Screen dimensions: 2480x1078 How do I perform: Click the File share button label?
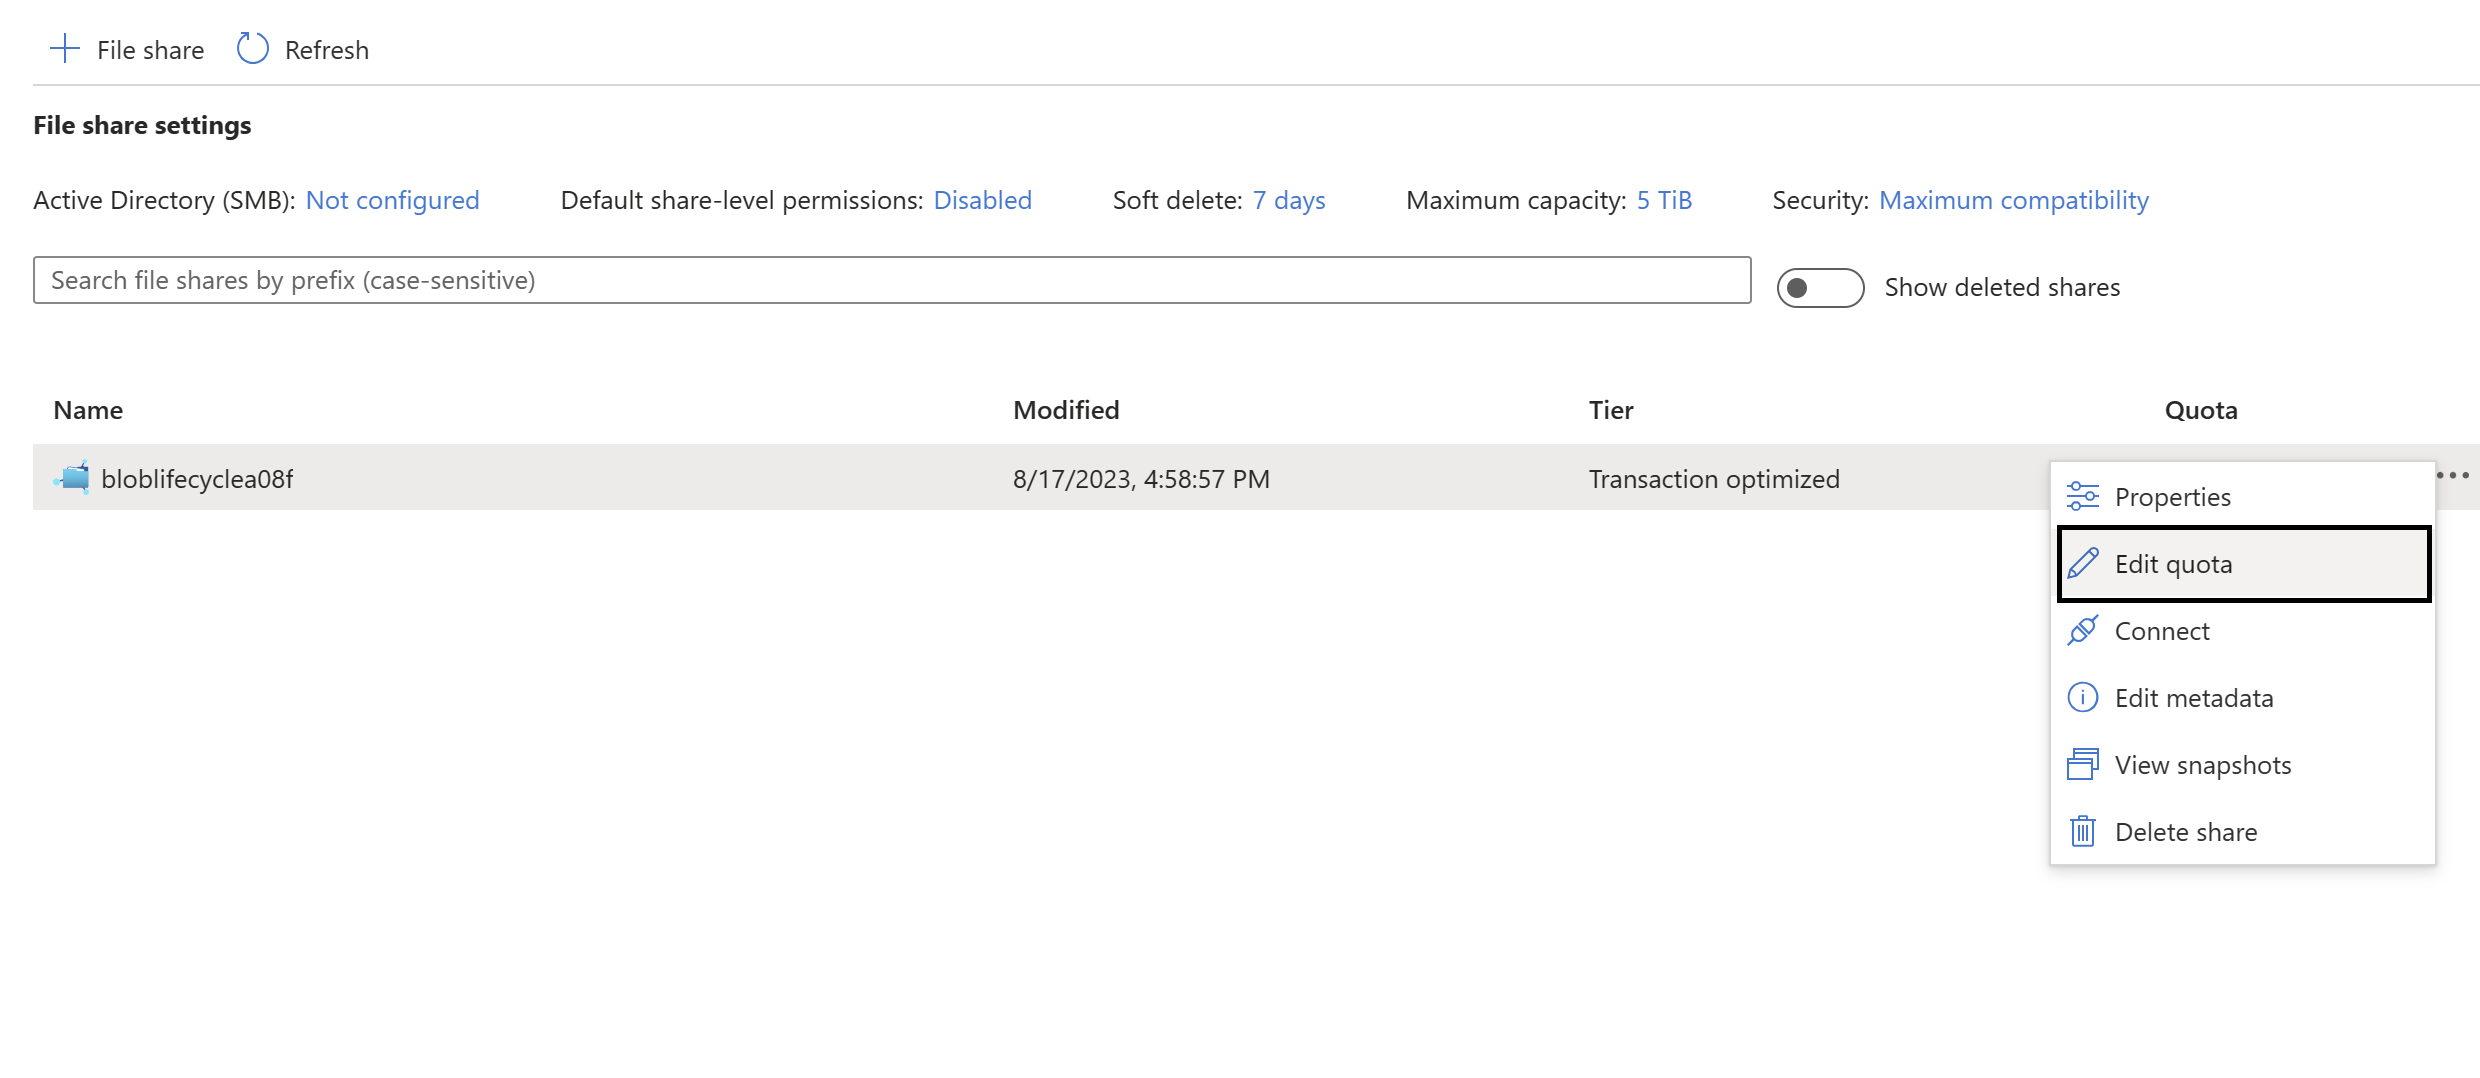coord(150,50)
